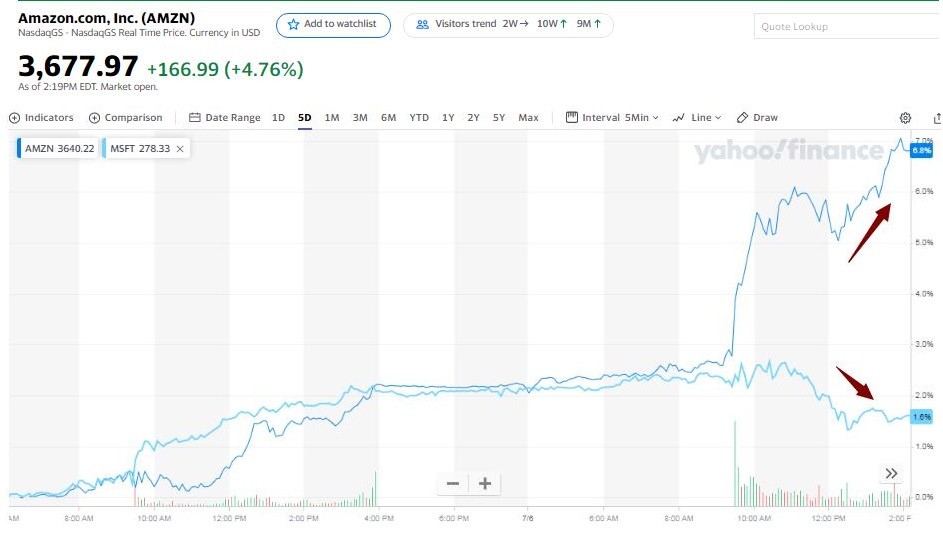Image resolution: width=943 pixels, height=534 pixels.
Task: Open chart settings gear
Action: click(906, 118)
